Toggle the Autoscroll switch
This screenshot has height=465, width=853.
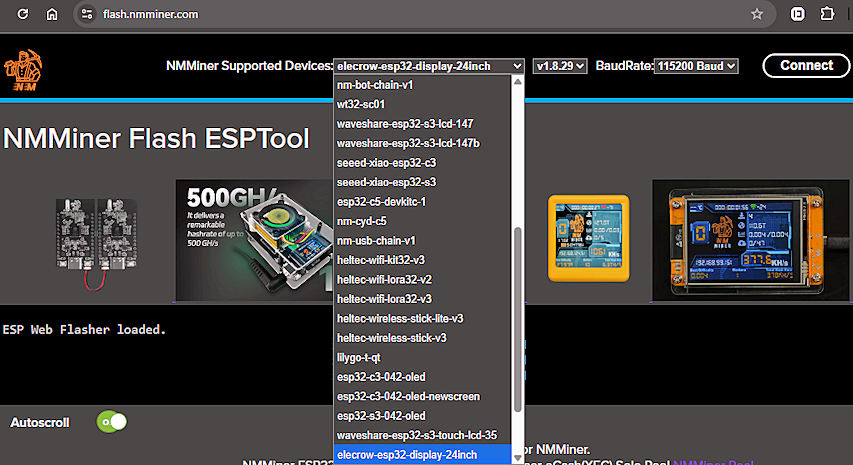(x=112, y=422)
